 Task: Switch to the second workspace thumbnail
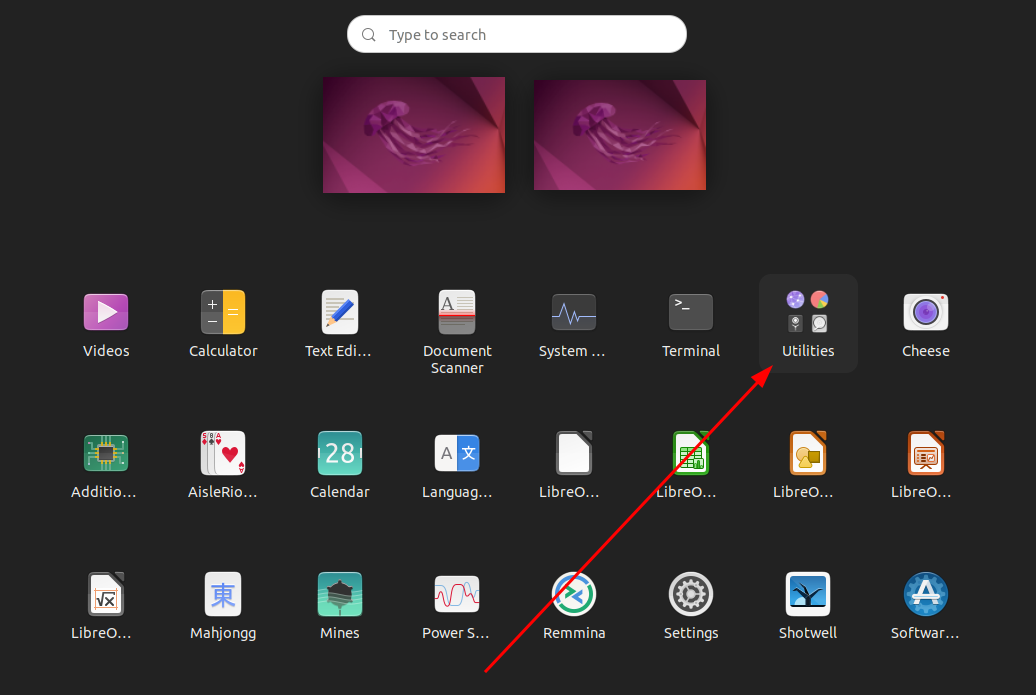620,134
